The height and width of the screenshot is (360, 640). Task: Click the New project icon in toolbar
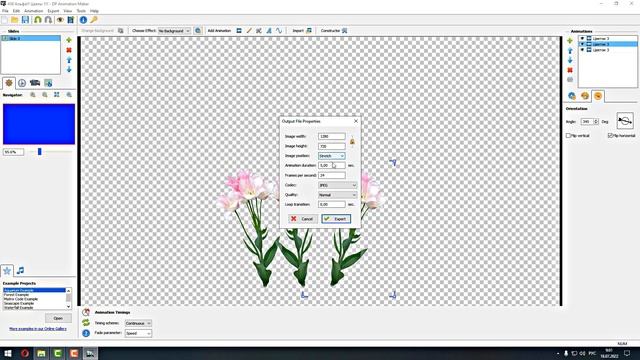coord(4,20)
